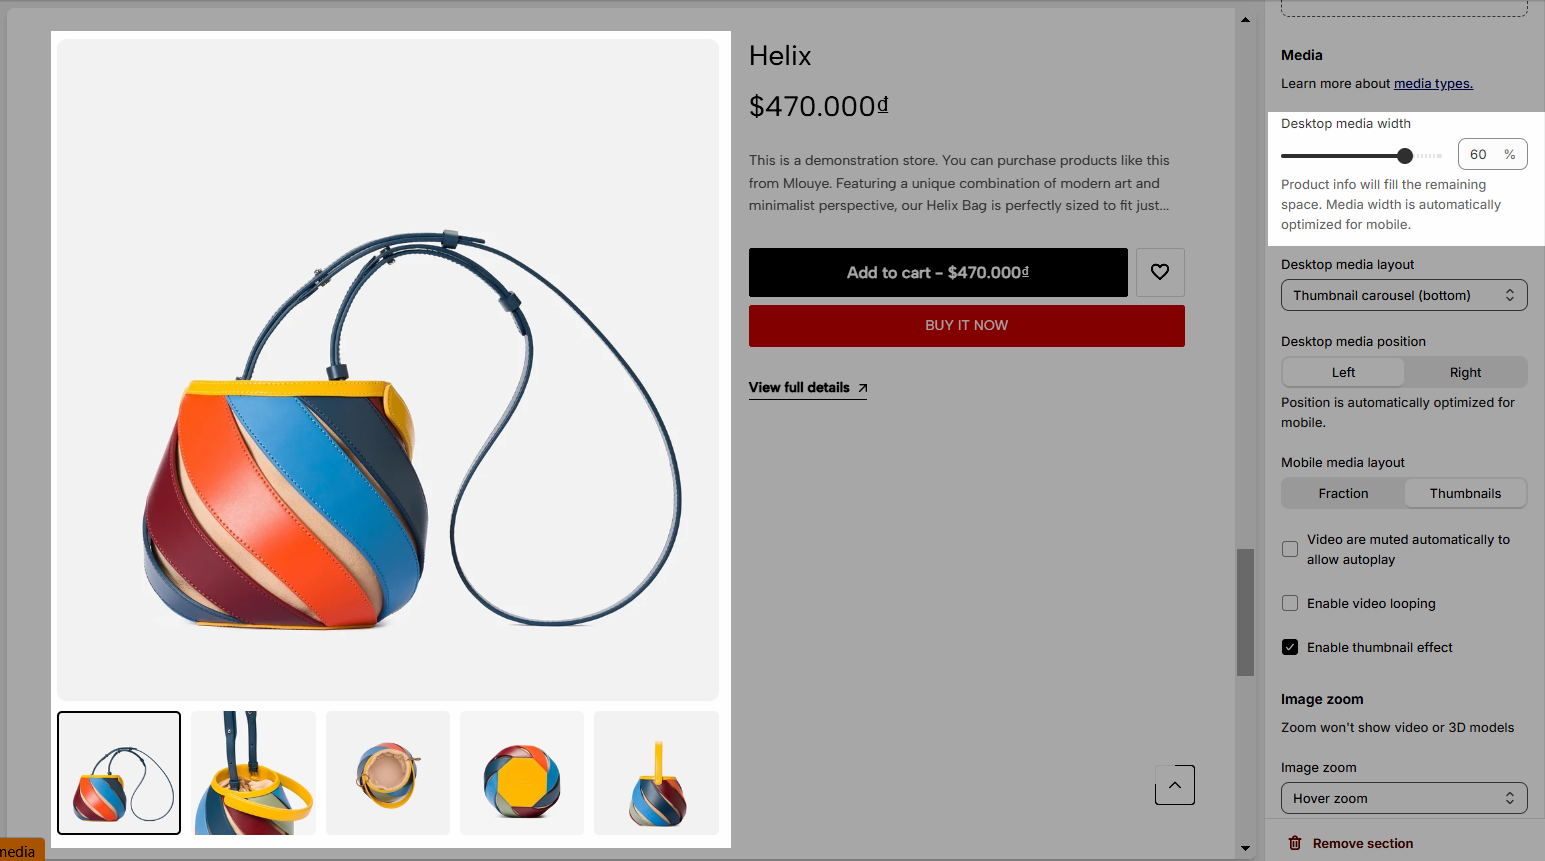The height and width of the screenshot is (861, 1545).
Task: Click the arrow icon next to View full details
Action: coord(863,388)
